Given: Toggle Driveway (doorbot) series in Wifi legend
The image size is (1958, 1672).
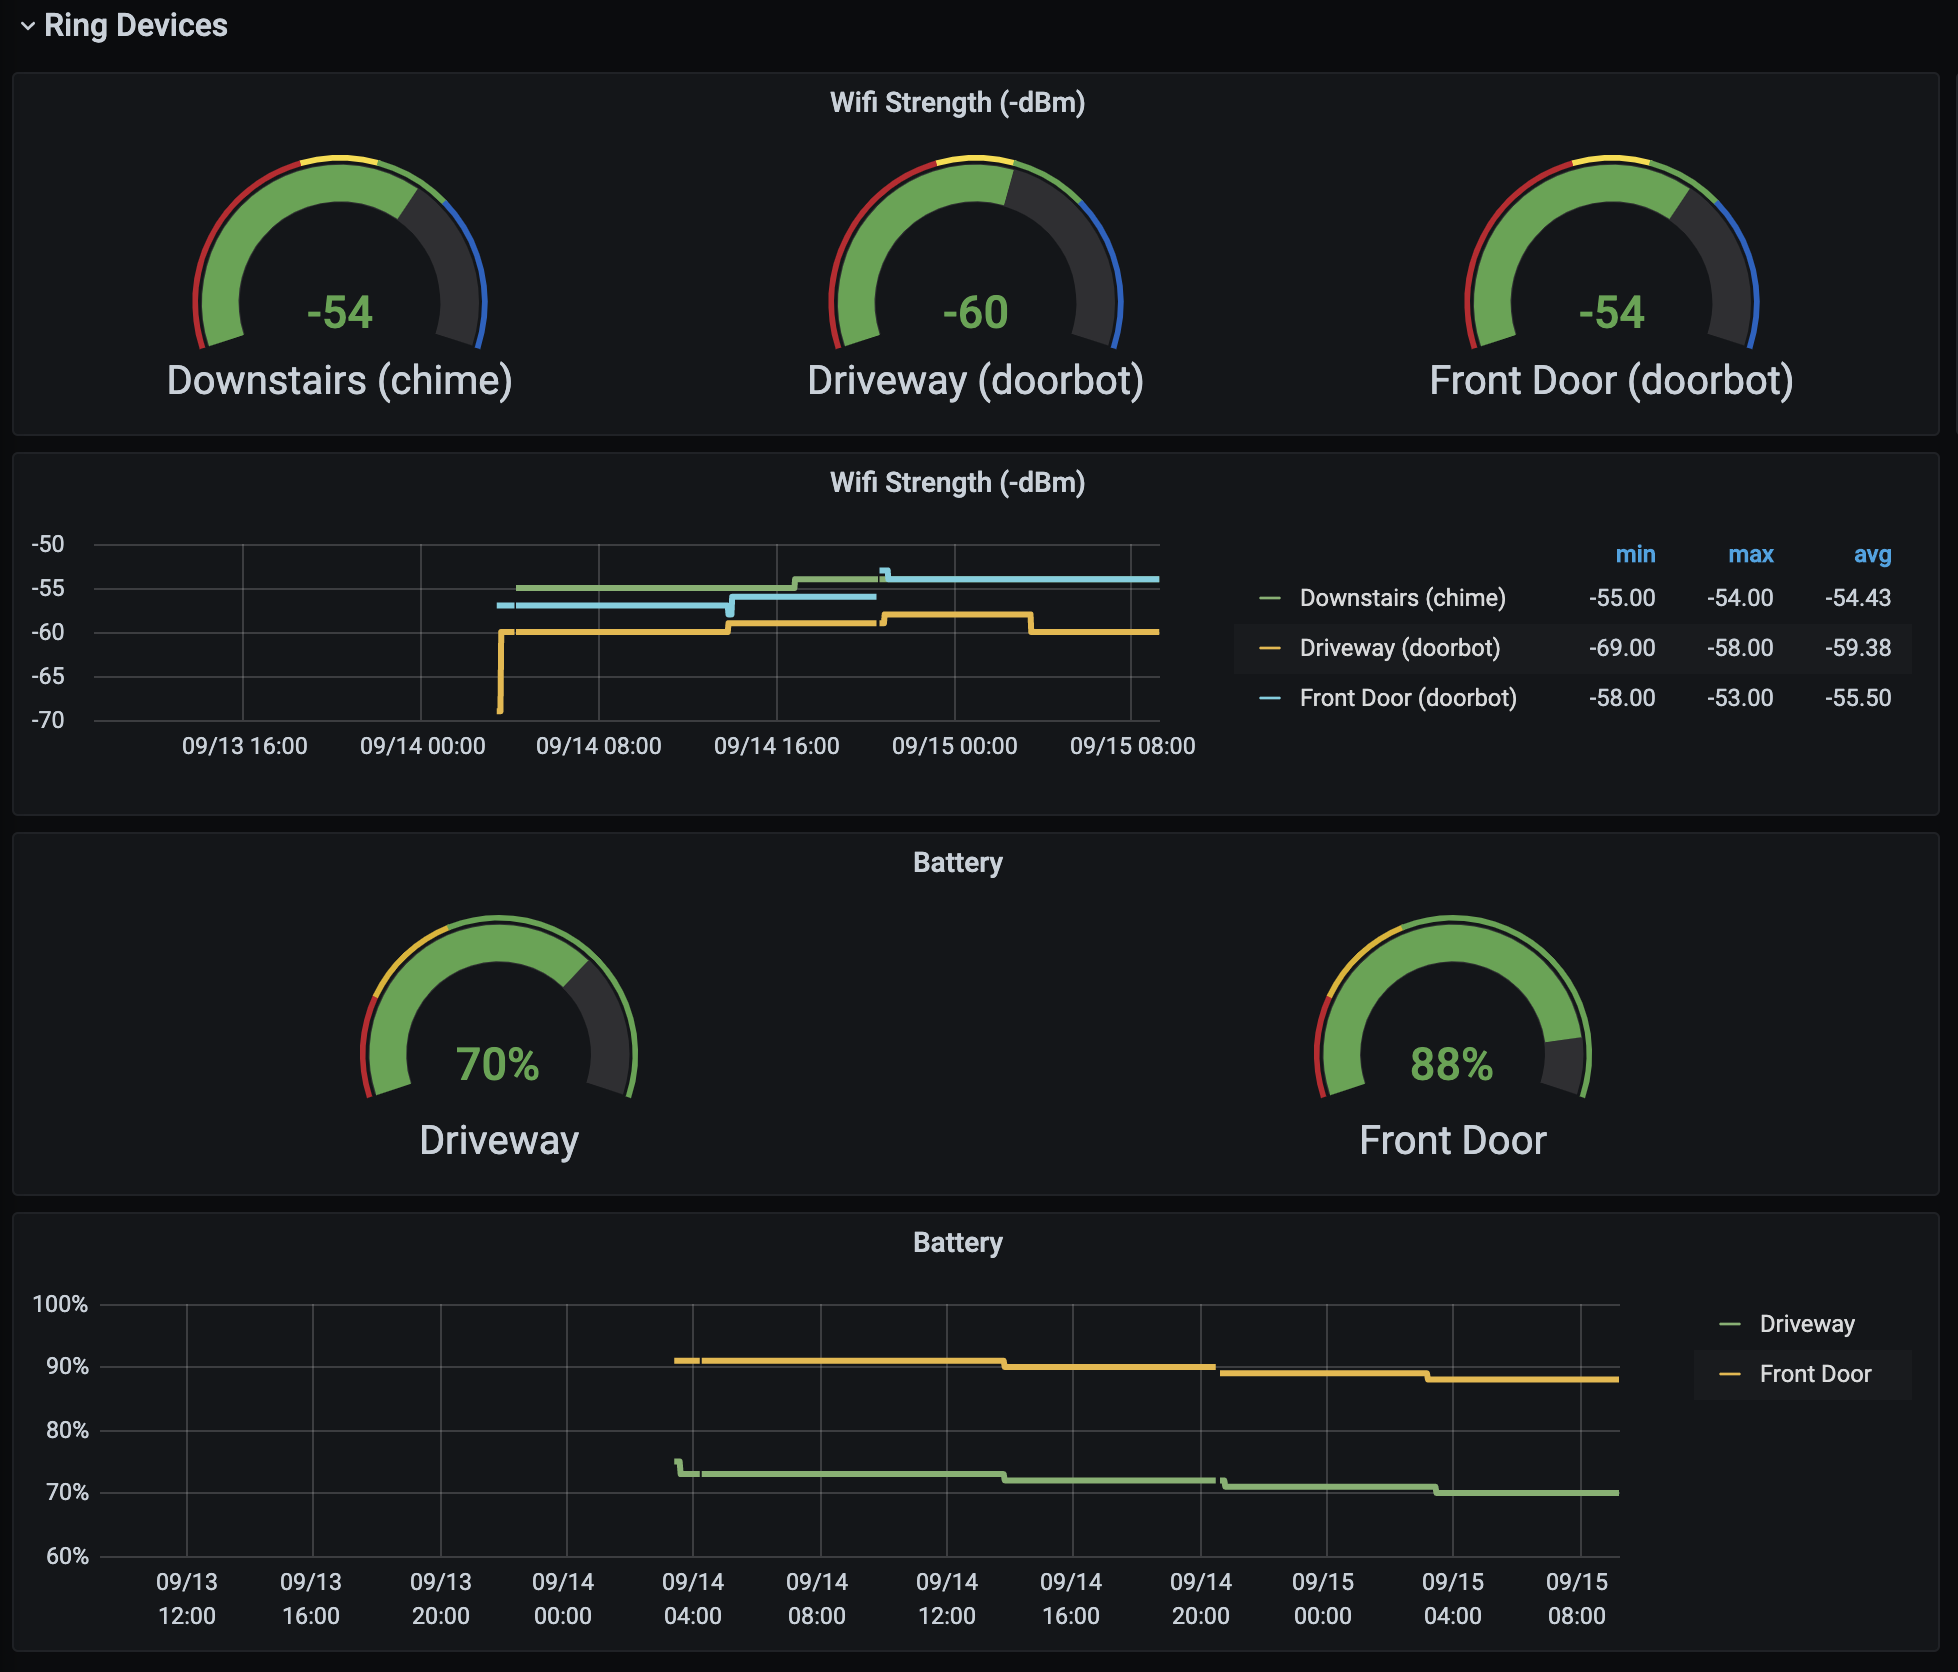Looking at the screenshot, I should click(1399, 648).
